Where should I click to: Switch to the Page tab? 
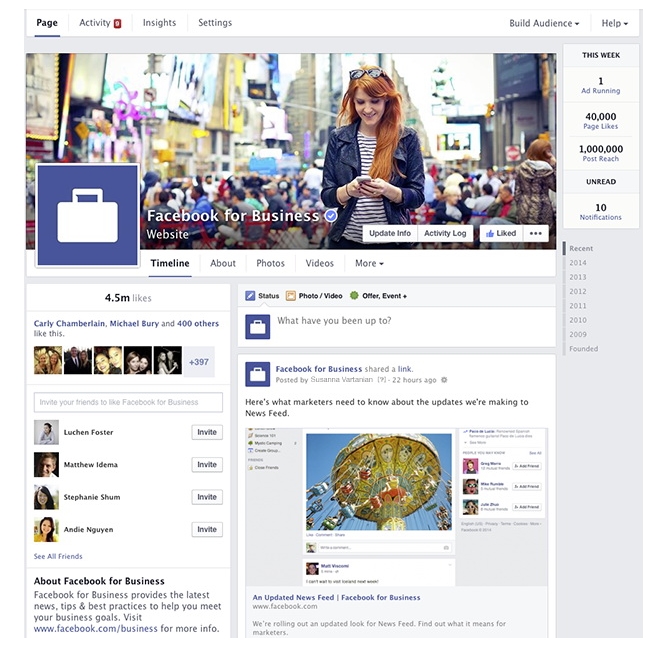(47, 23)
